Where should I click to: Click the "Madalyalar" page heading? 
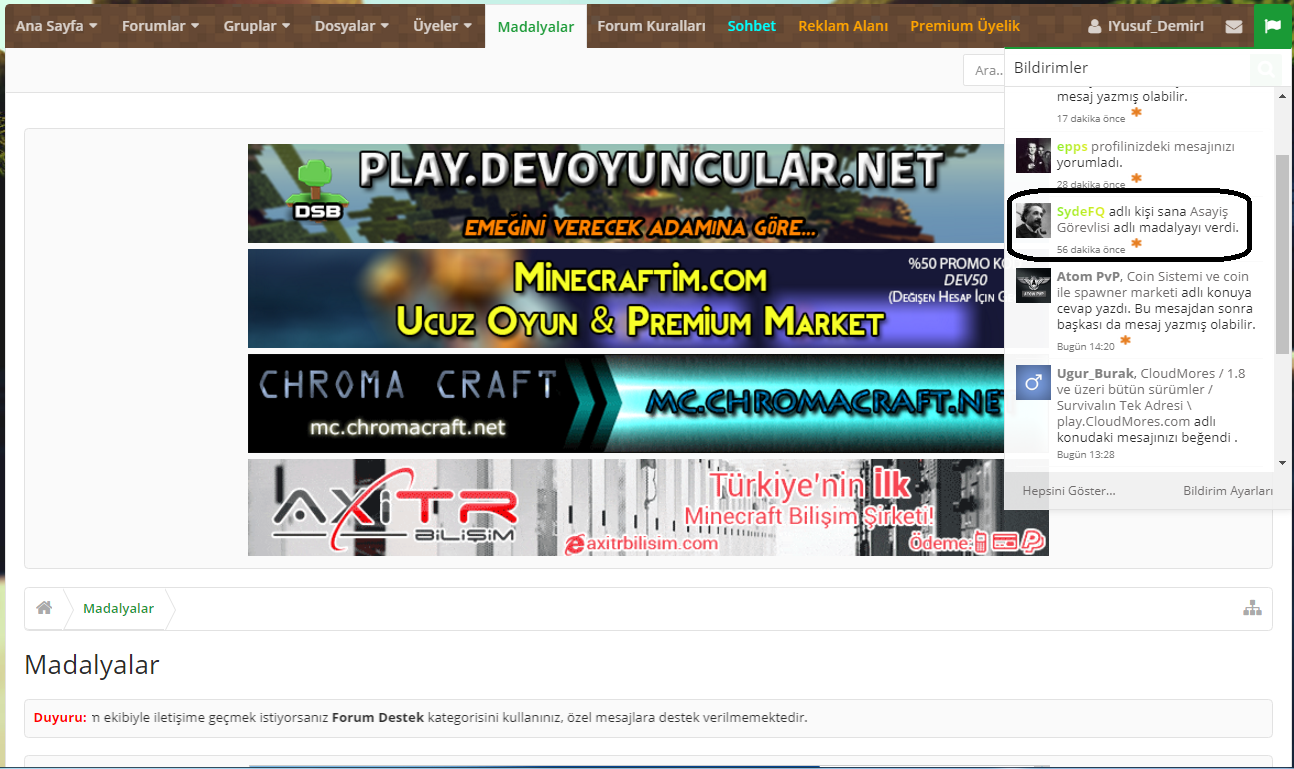pos(92,665)
